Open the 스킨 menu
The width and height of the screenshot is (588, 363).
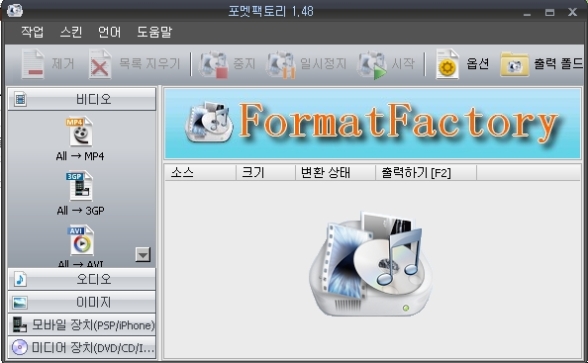[x=71, y=32]
